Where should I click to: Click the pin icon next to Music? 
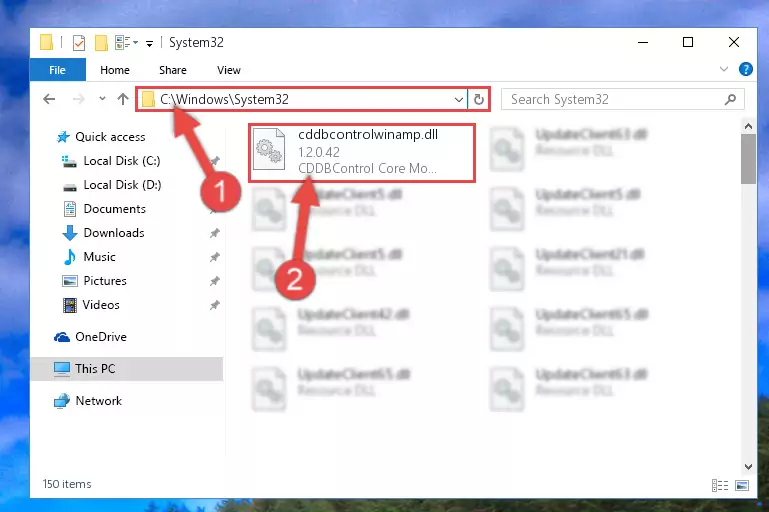point(215,257)
